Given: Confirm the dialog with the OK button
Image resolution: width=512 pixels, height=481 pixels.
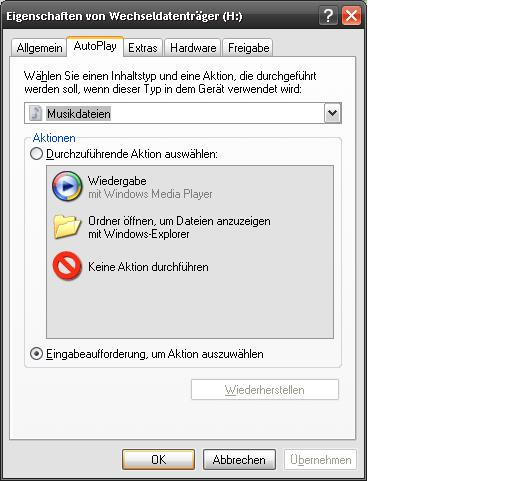Looking at the screenshot, I should pyautogui.click(x=158, y=460).
